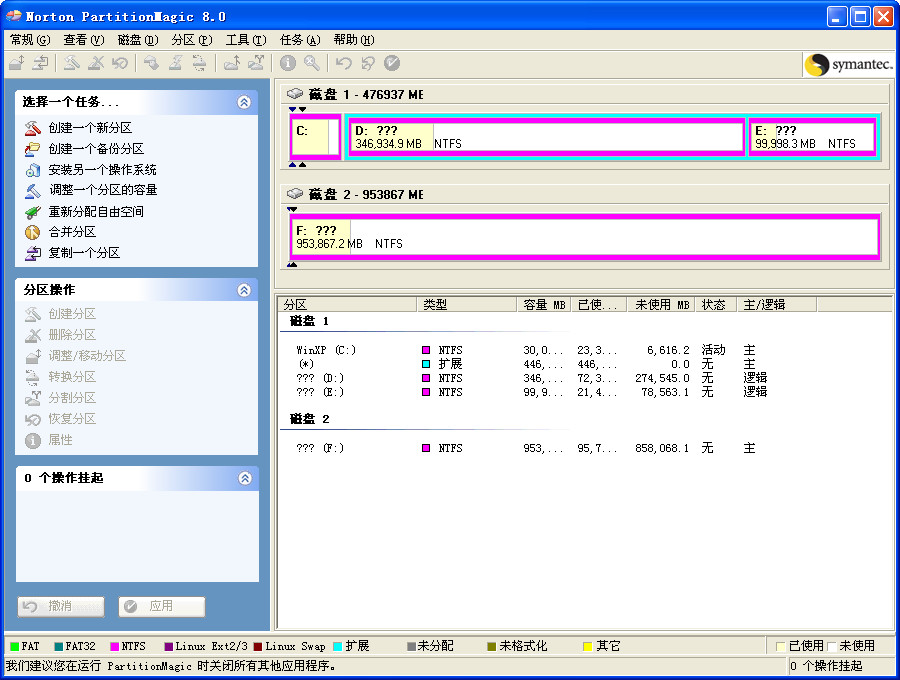Viewport: 900px width, 680px height.
Task: Click the Label partition tag toolbar icon
Action: tap(151, 63)
